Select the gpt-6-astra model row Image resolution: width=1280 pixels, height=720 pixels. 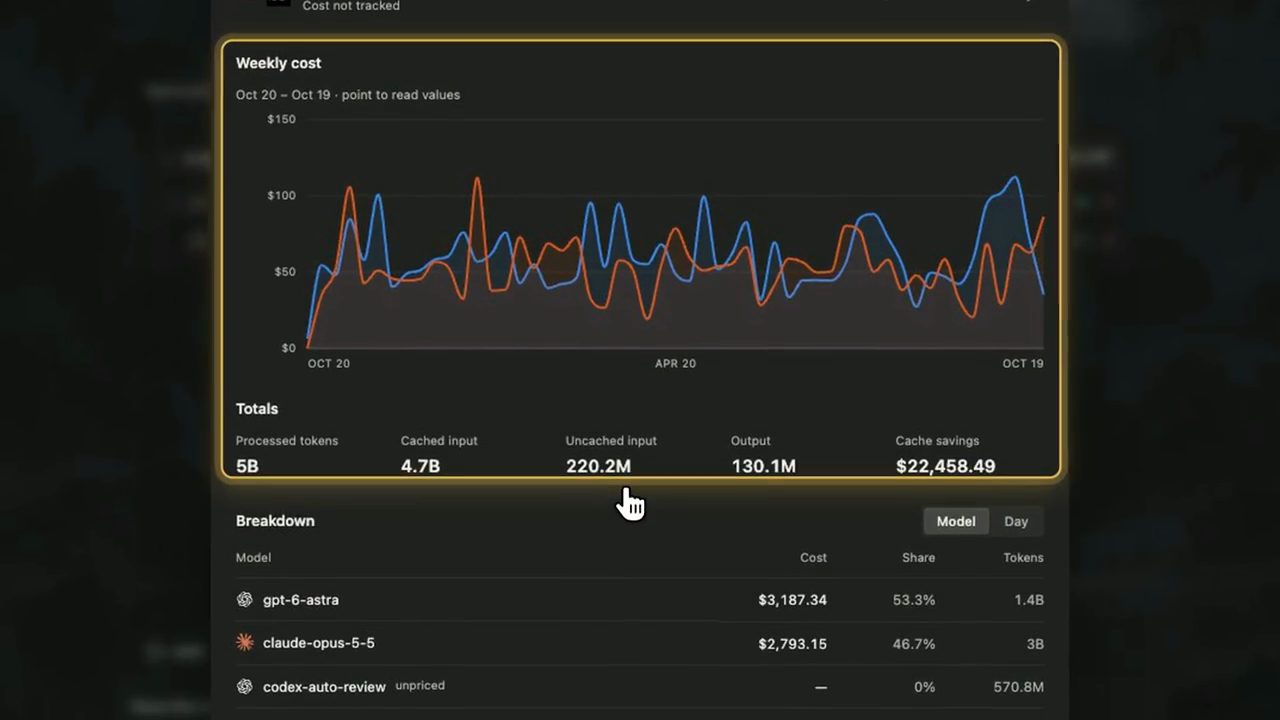[640, 600]
